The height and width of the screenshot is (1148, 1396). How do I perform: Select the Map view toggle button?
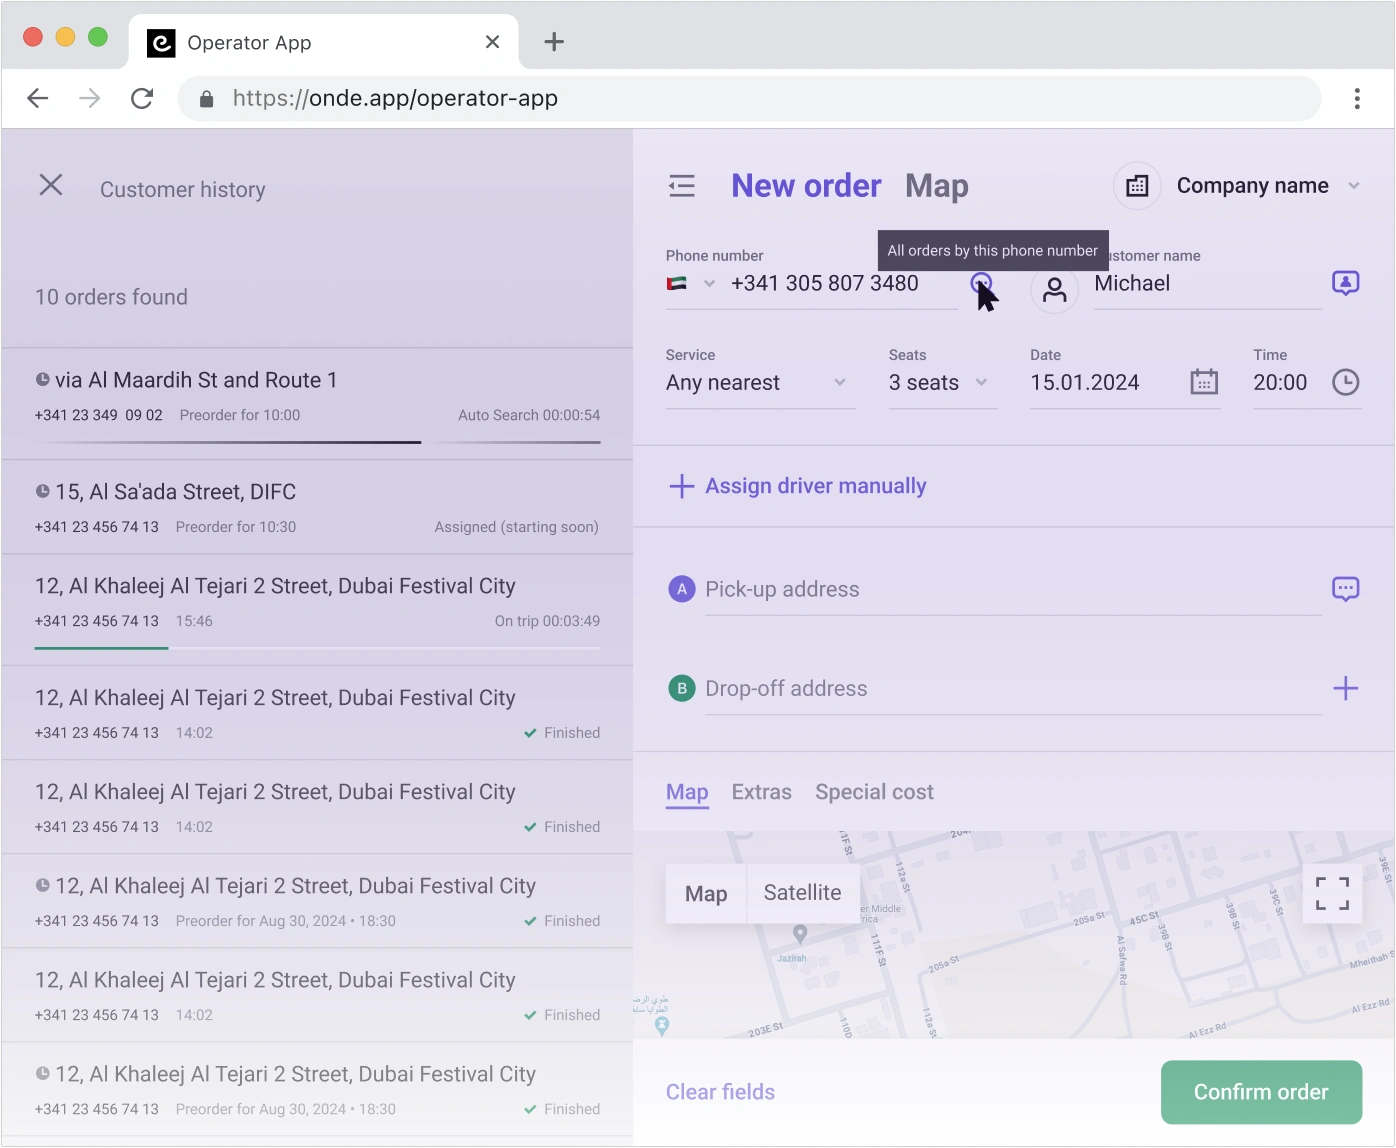(x=706, y=893)
